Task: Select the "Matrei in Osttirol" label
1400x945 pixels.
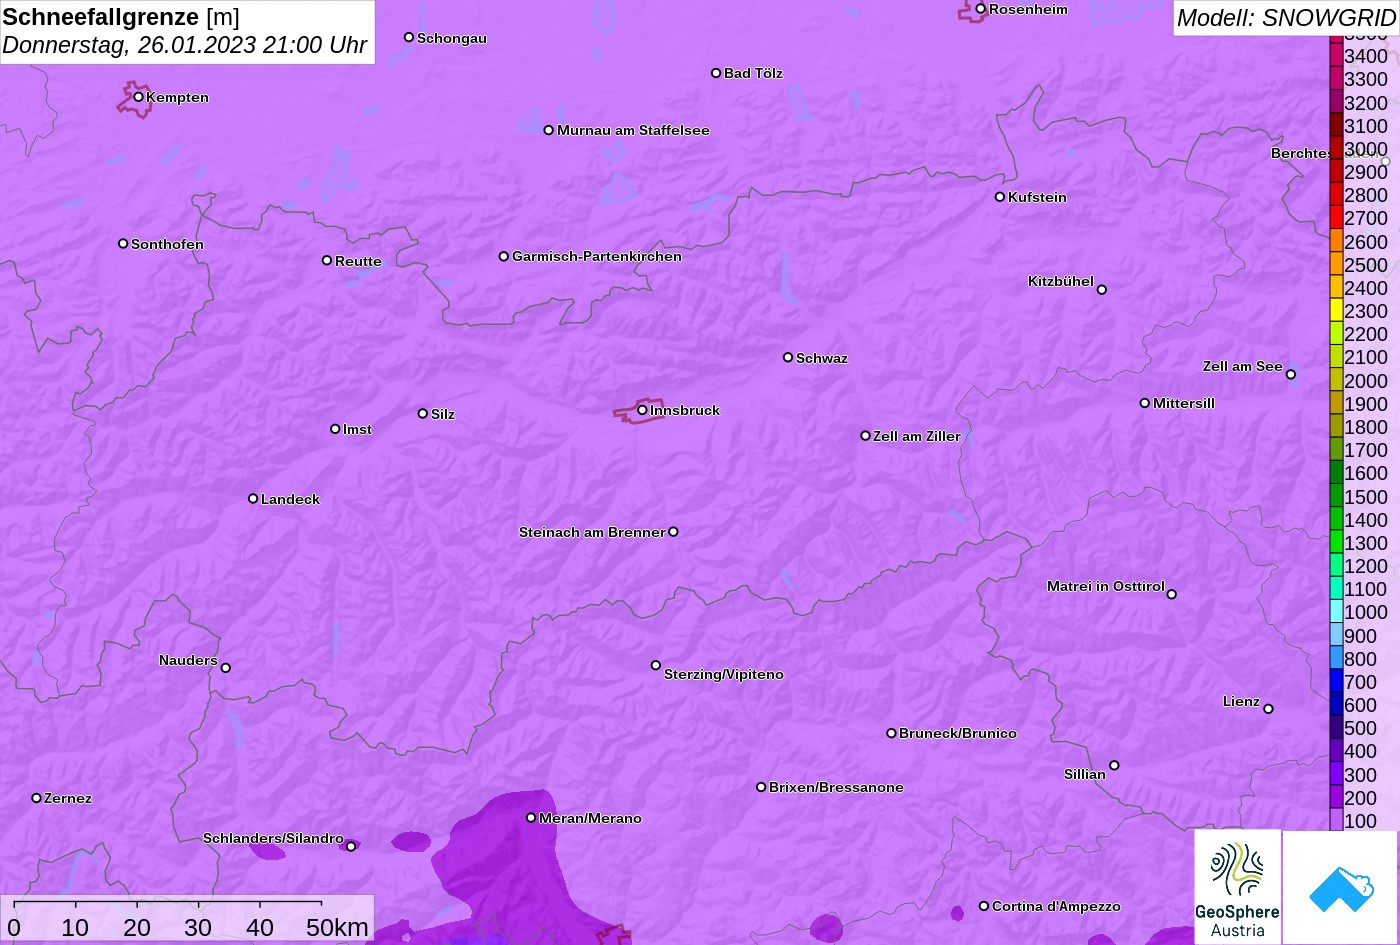Action: (1106, 586)
